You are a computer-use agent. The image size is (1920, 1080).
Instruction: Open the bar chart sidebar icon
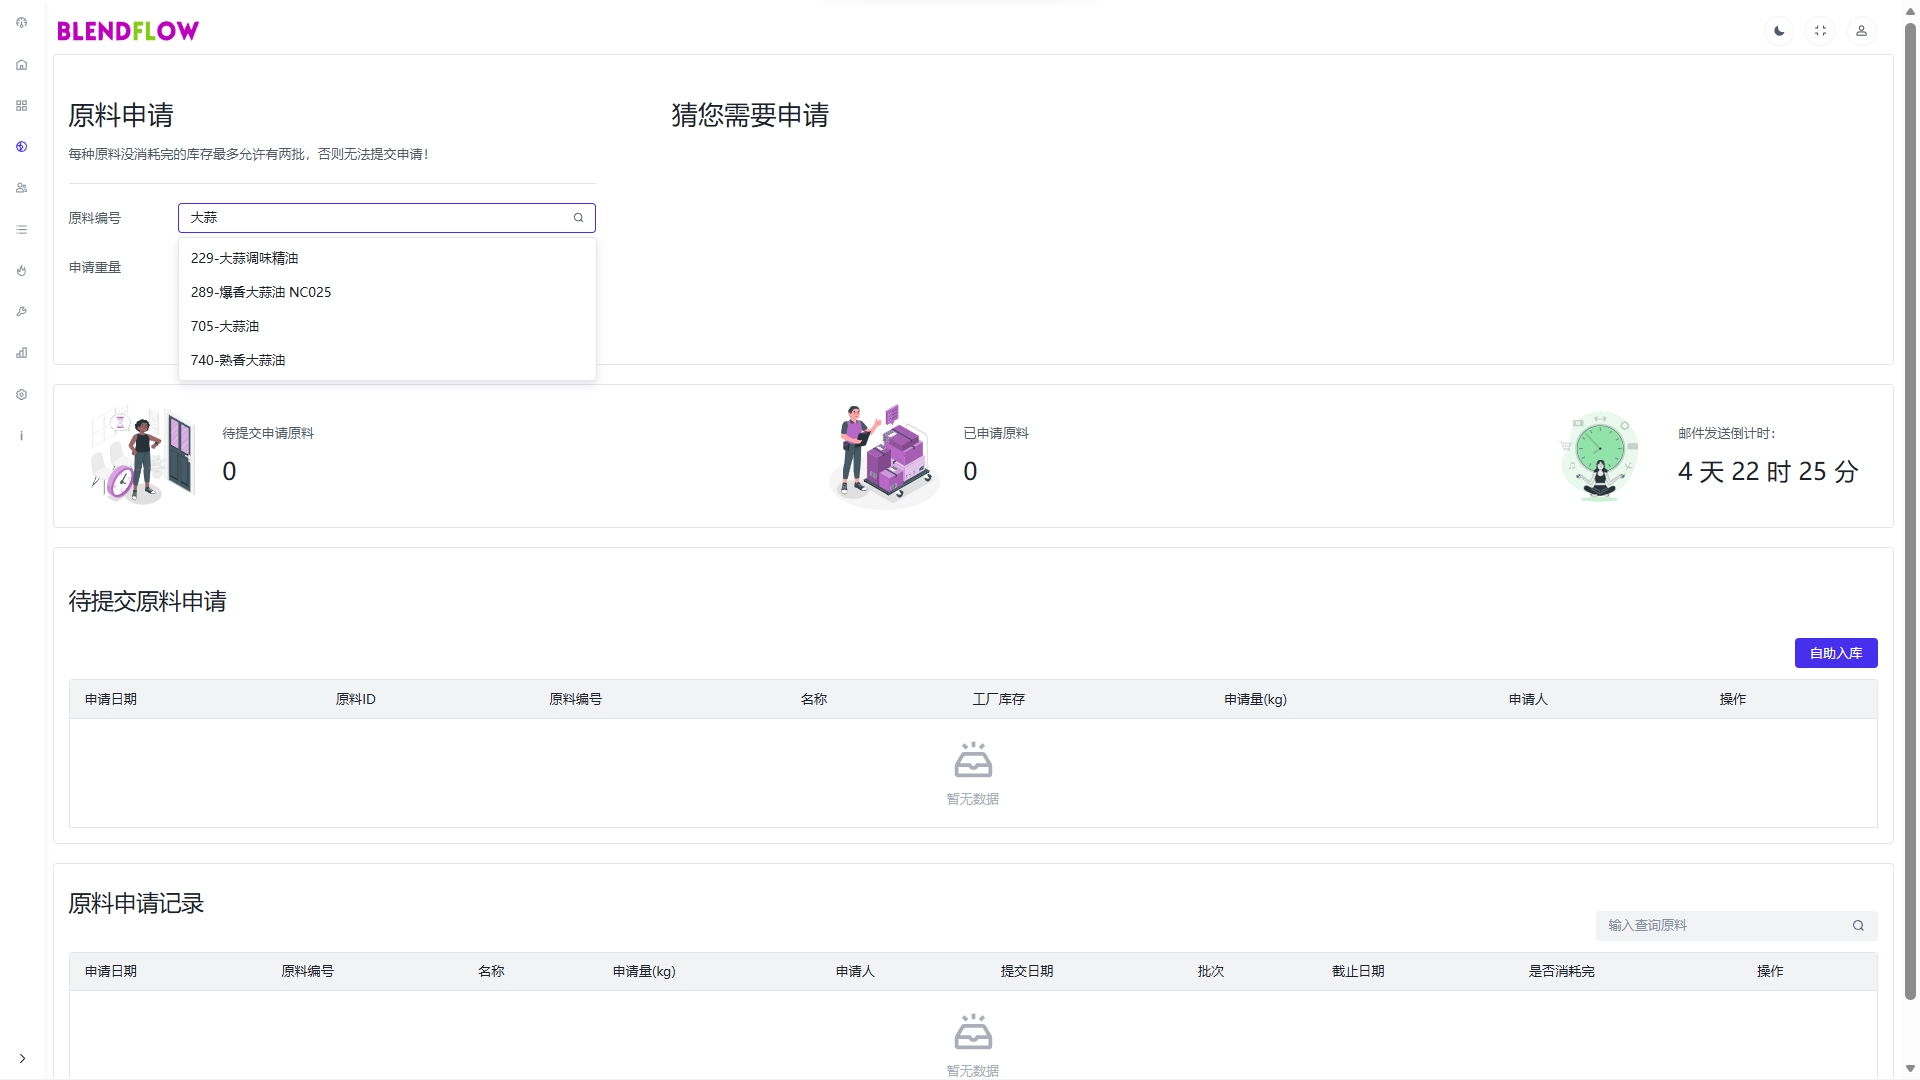[x=21, y=353]
